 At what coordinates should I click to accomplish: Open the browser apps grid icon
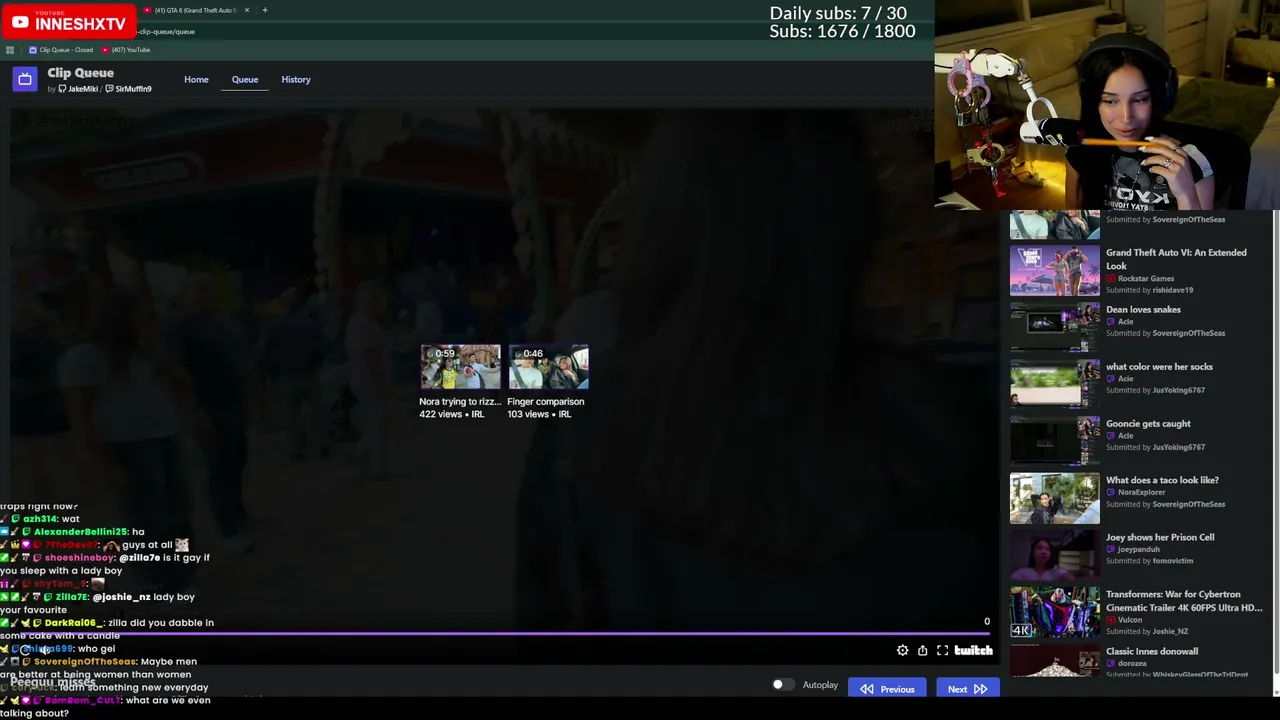click(x=10, y=50)
